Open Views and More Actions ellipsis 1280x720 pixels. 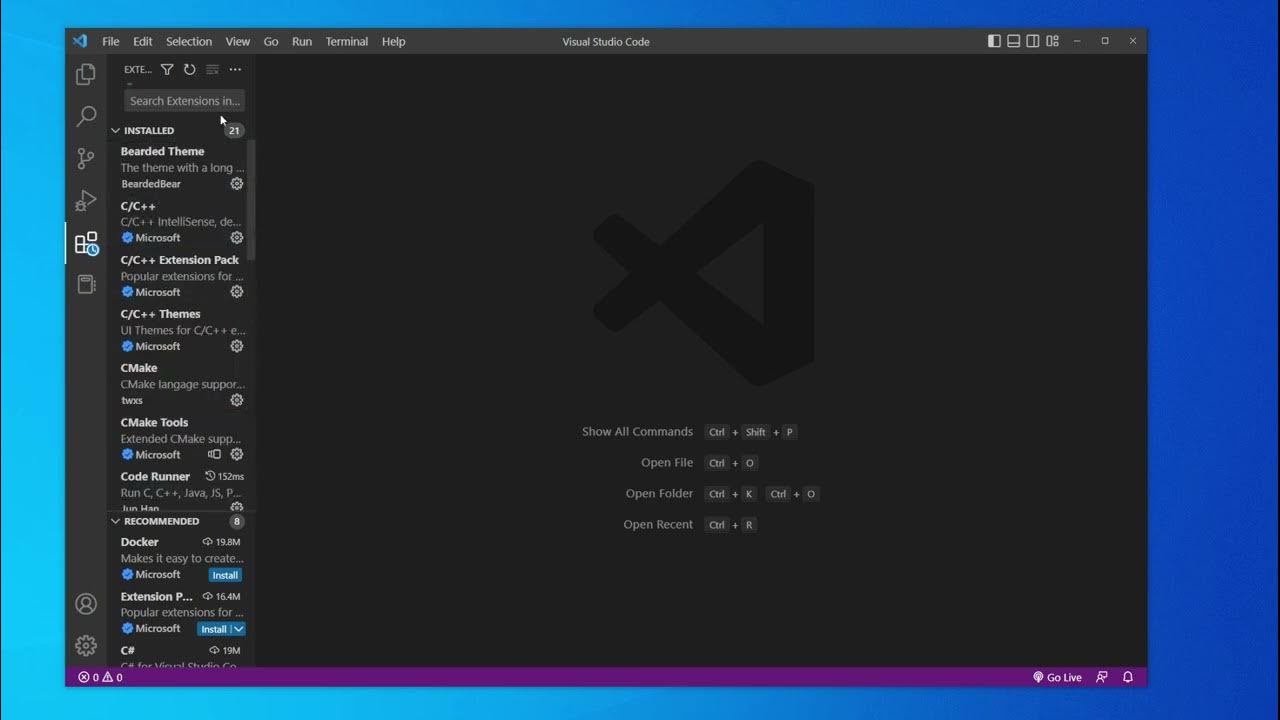pos(235,69)
